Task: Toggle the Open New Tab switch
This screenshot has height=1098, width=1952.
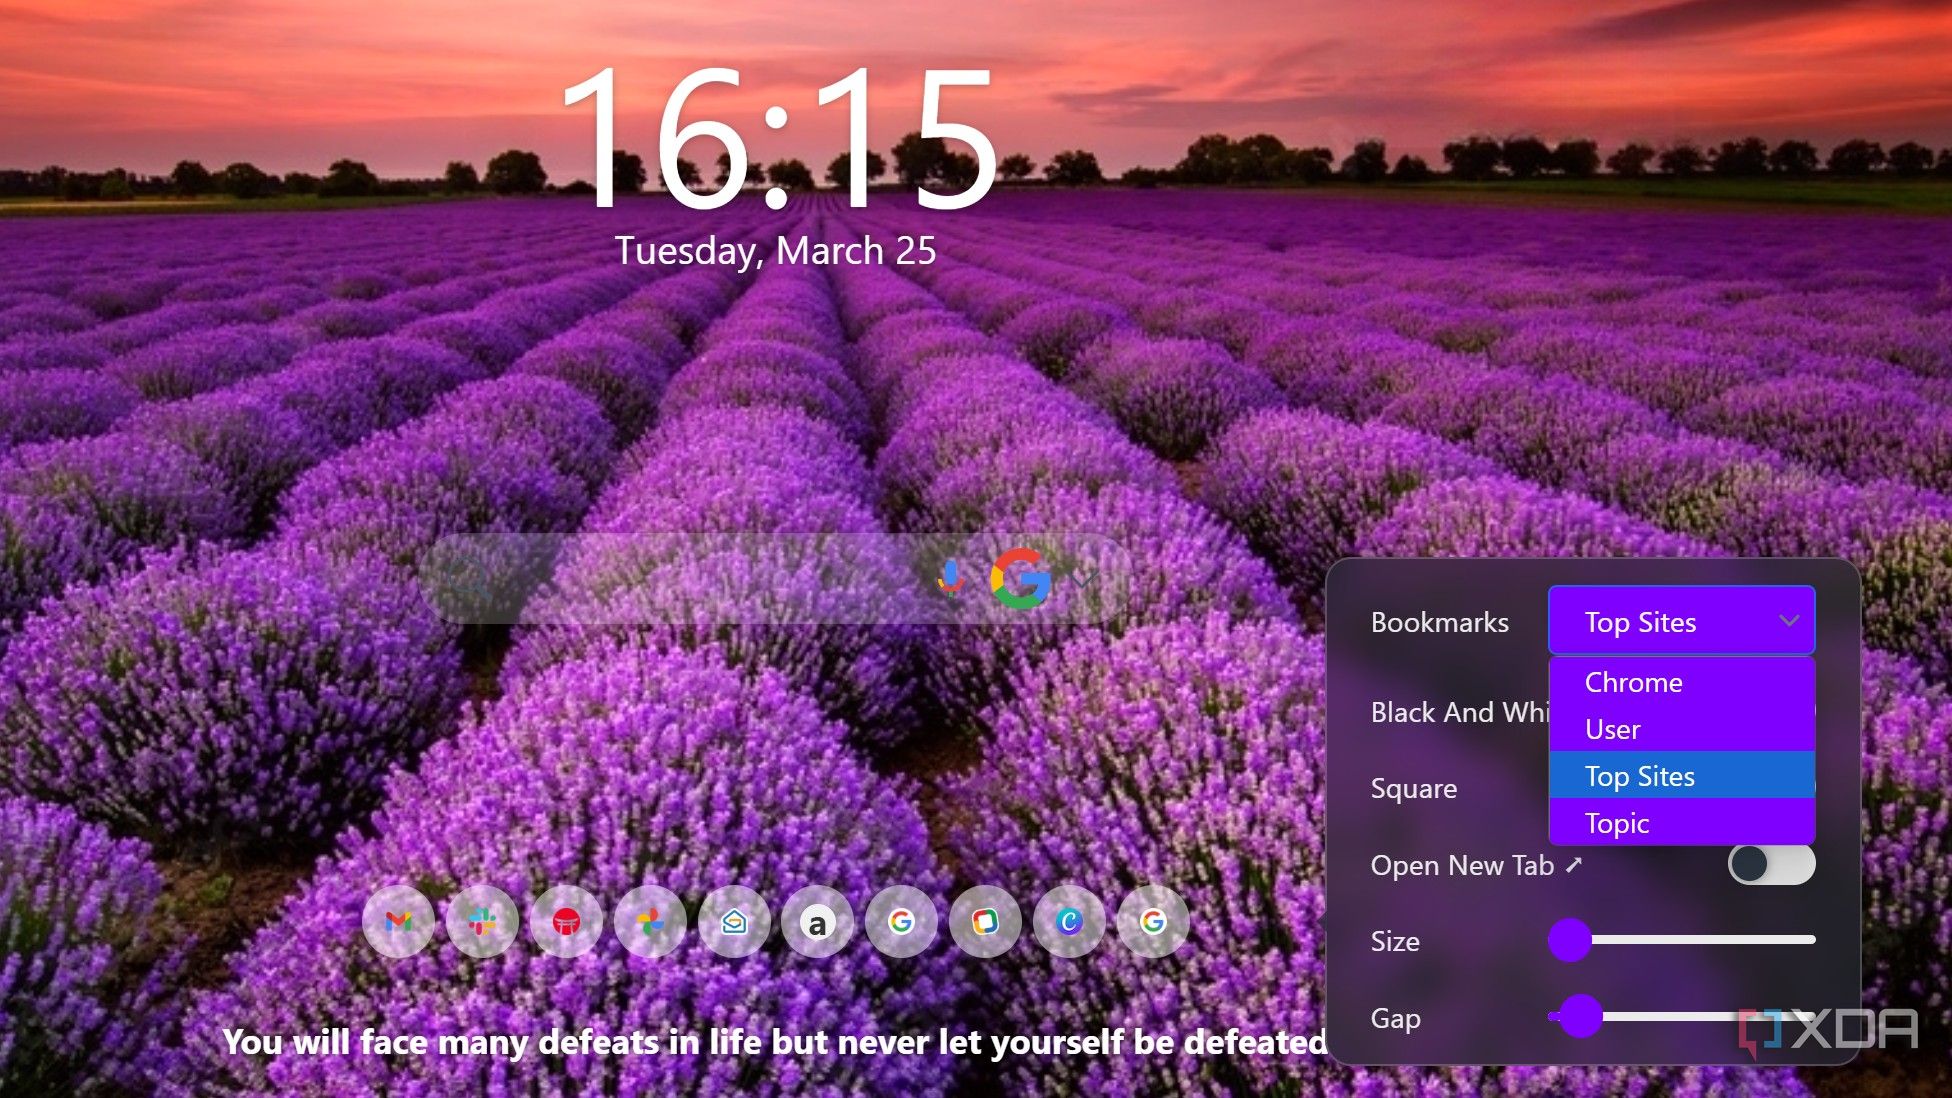Action: (1771, 864)
